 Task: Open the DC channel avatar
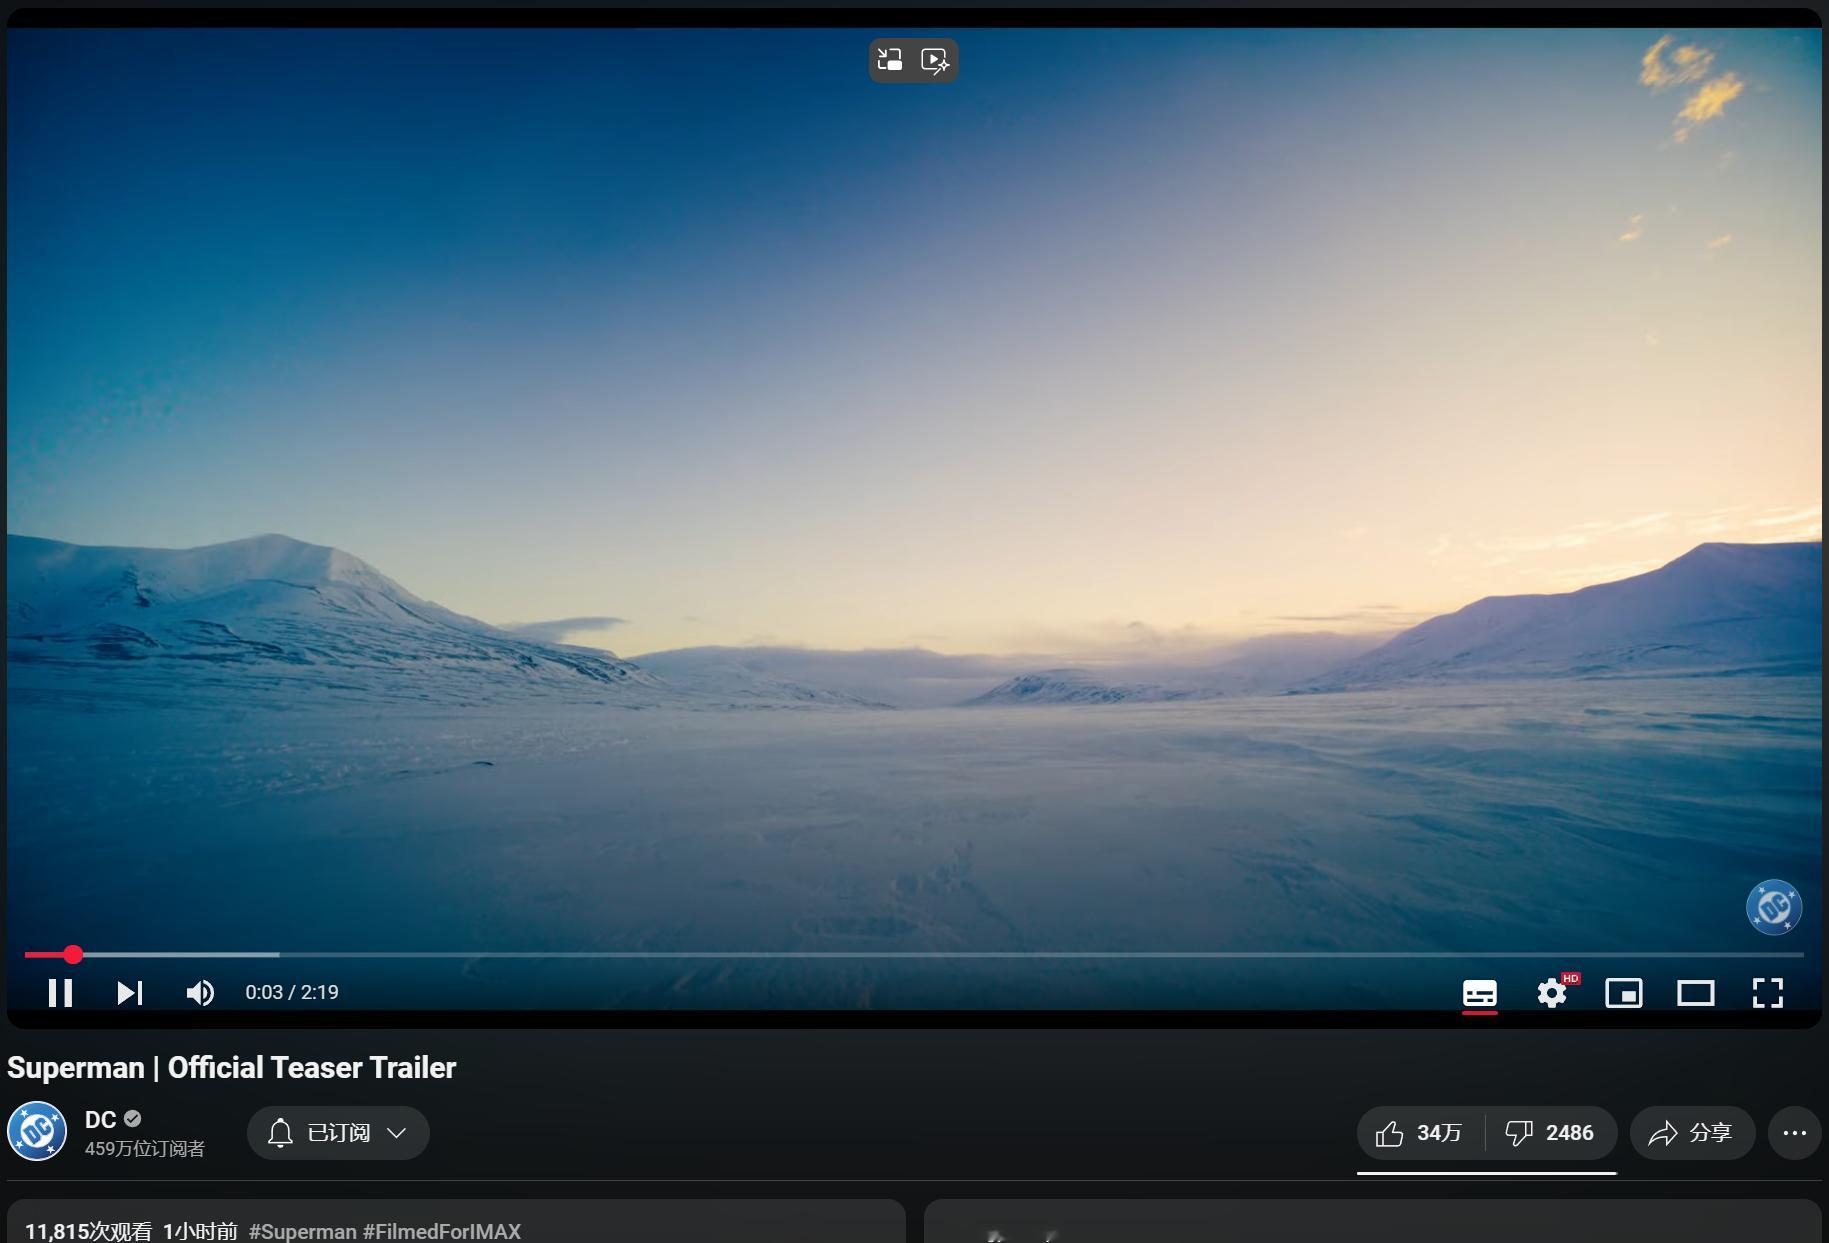37,1131
